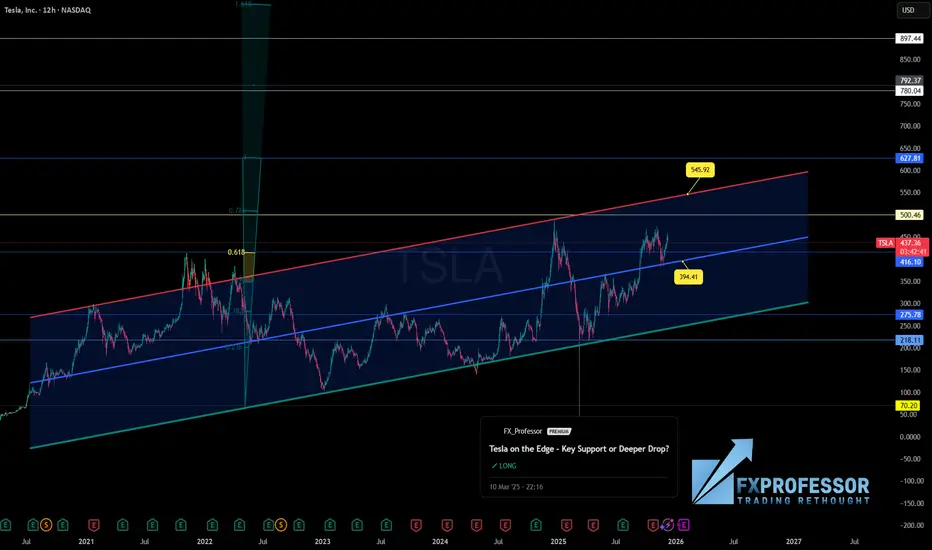
Task: Click the 792.37 price level label
Action: pyautogui.click(x=909, y=80)
